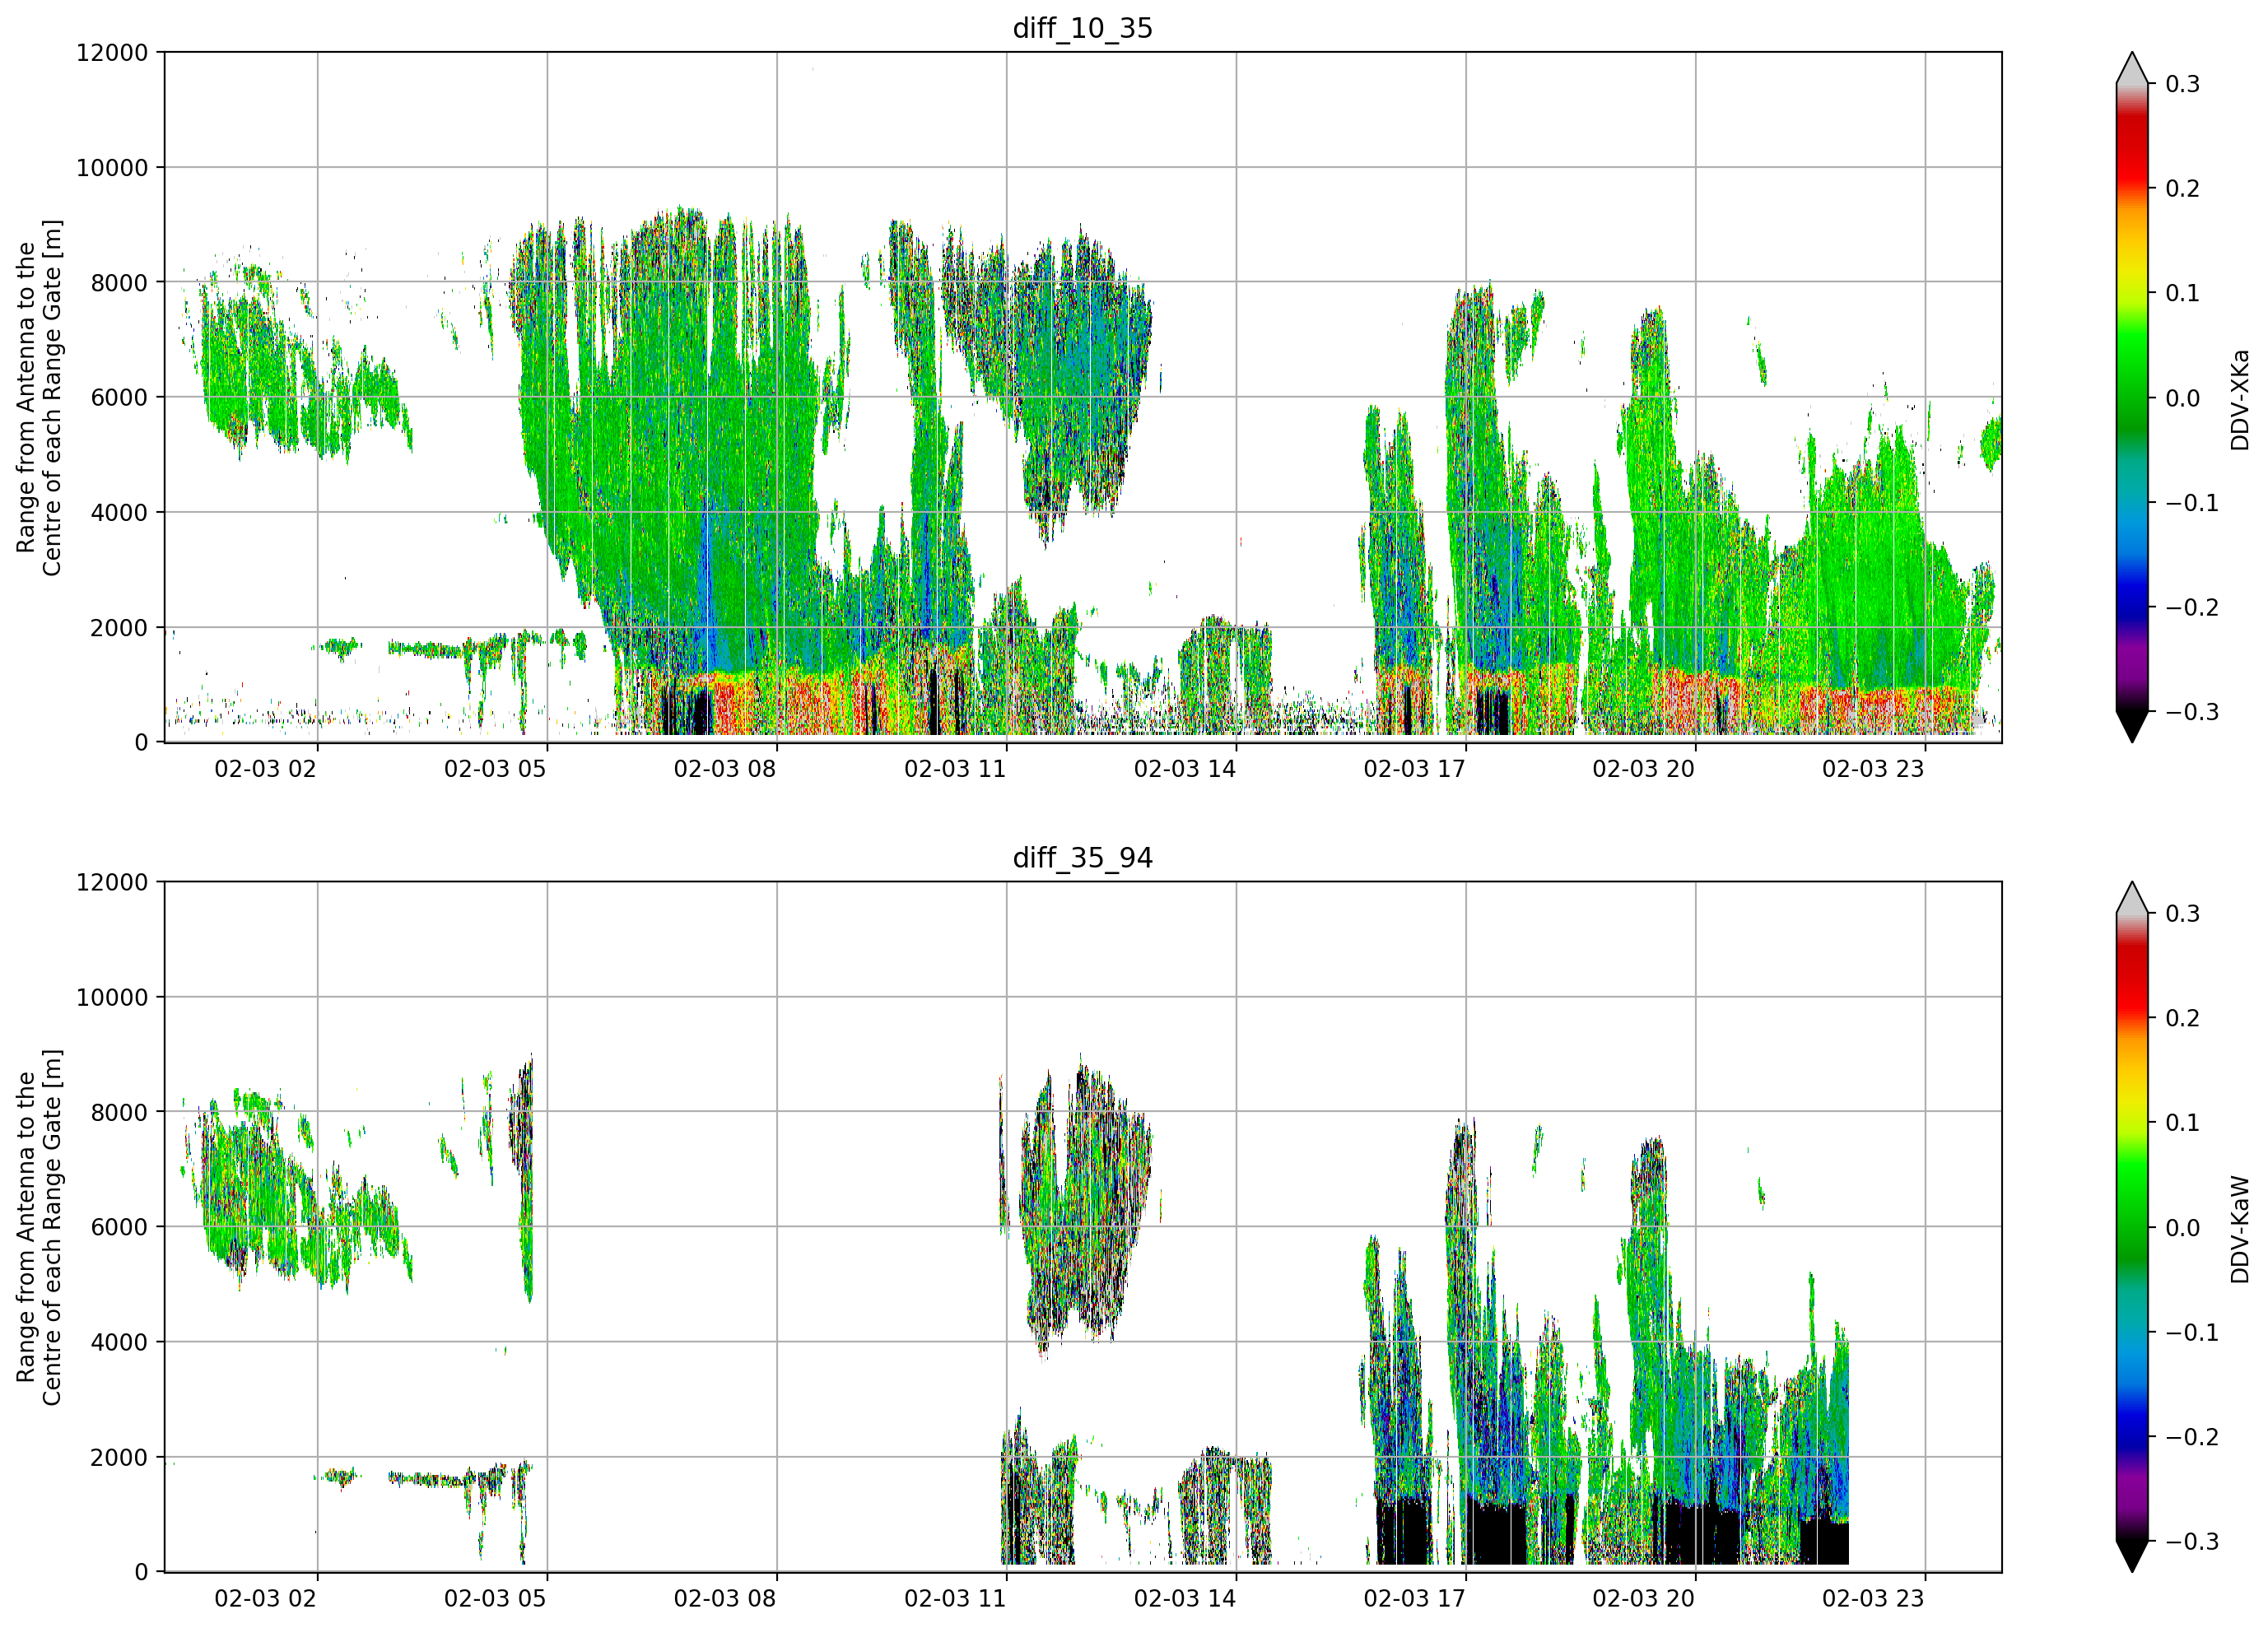Click the 0.0 tick on DDV-XKa colorbar
The height and width of the screenshot is (1628, 2268).
pyautogui.click(x=2183, y=398)
